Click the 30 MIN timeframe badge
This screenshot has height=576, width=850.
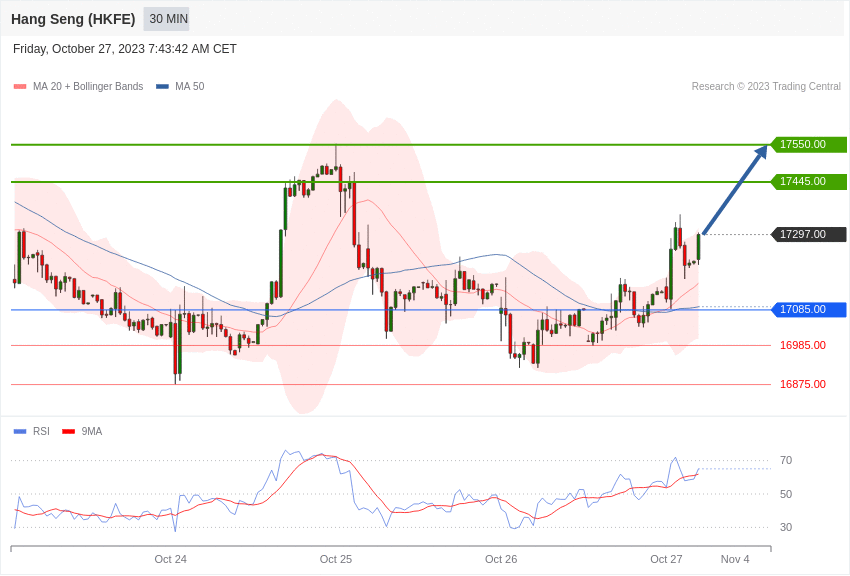point(166,19)
